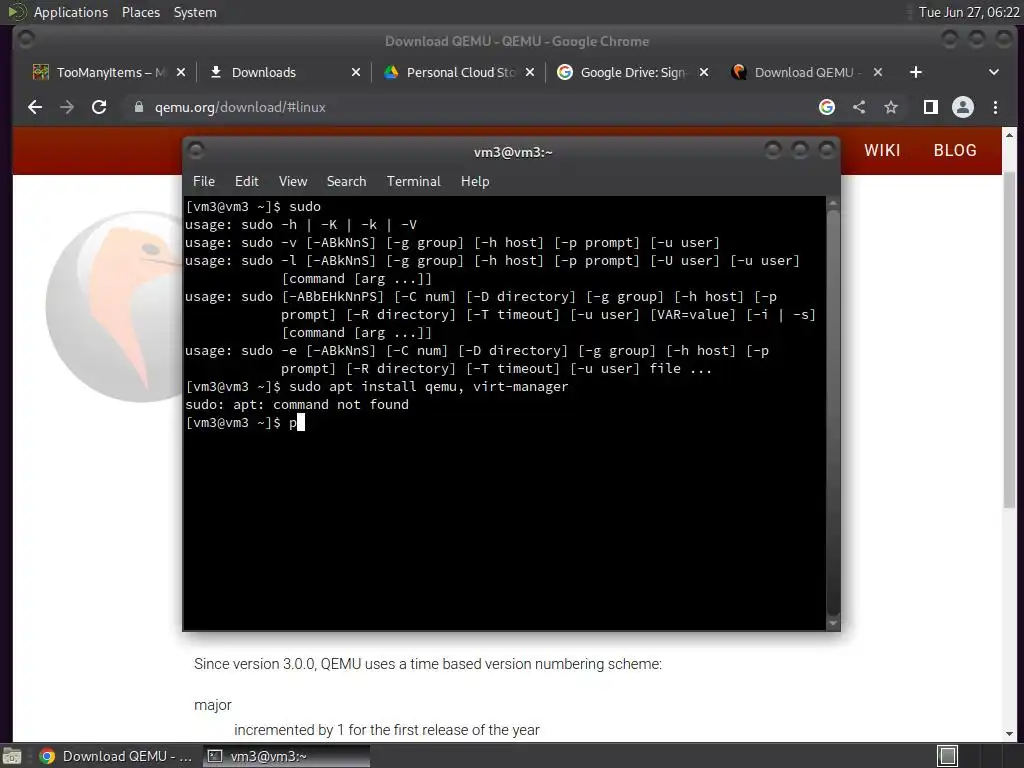Open Applications menu in top panel
This screenshot has width=1024, height=768.
(x=71, y=12)
